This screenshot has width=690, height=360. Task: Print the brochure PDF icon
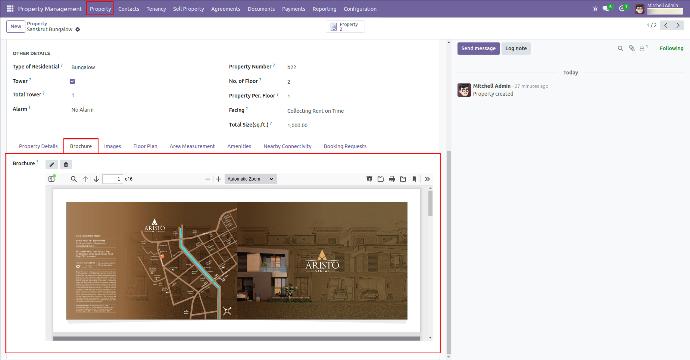tap(392, 179)
